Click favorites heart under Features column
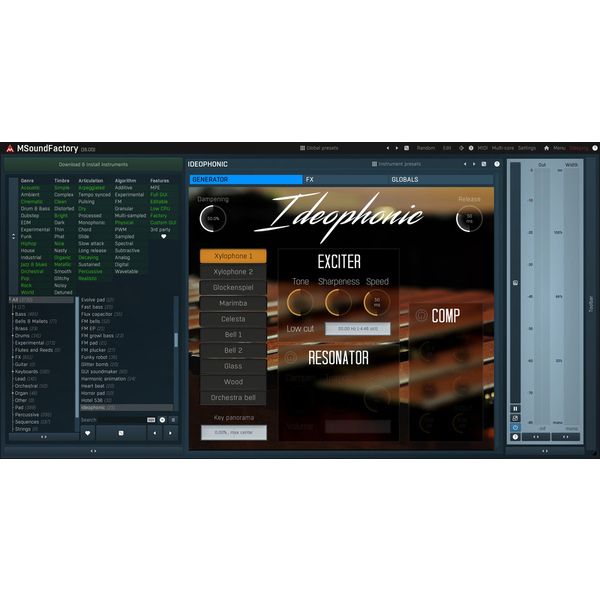600x600 pixels. coord(163,236)
